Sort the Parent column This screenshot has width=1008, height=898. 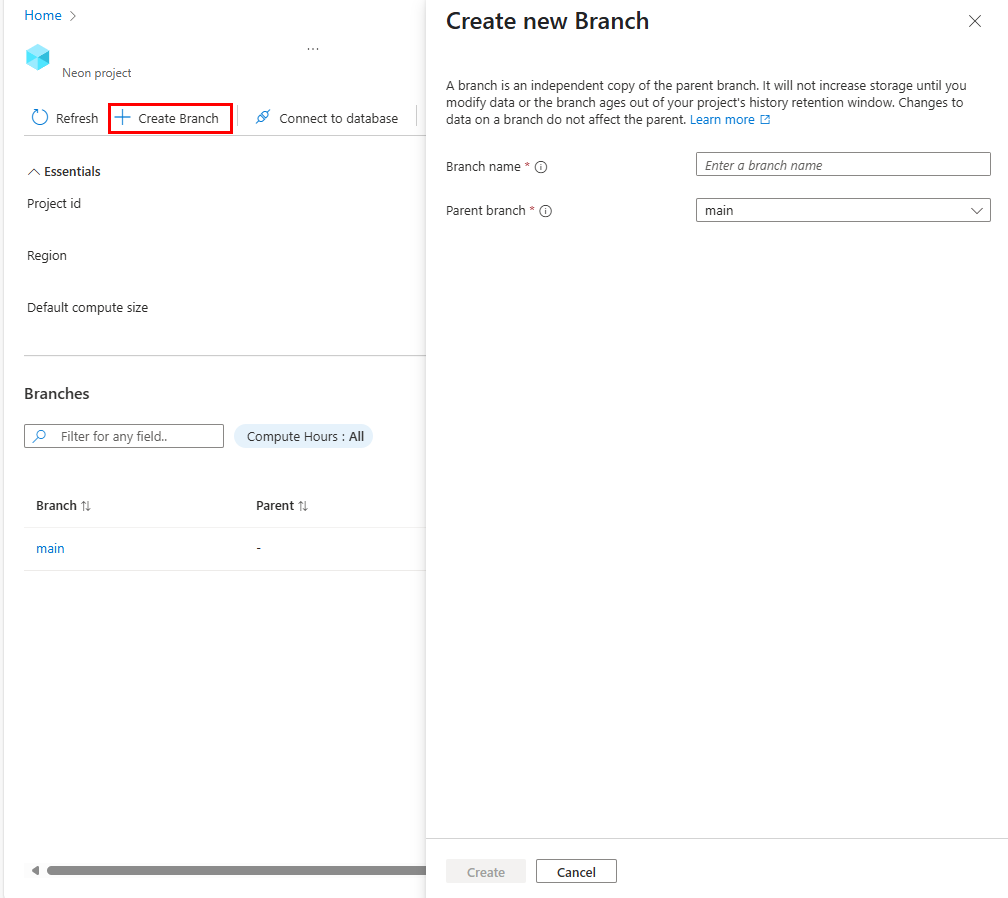point(305,505)
